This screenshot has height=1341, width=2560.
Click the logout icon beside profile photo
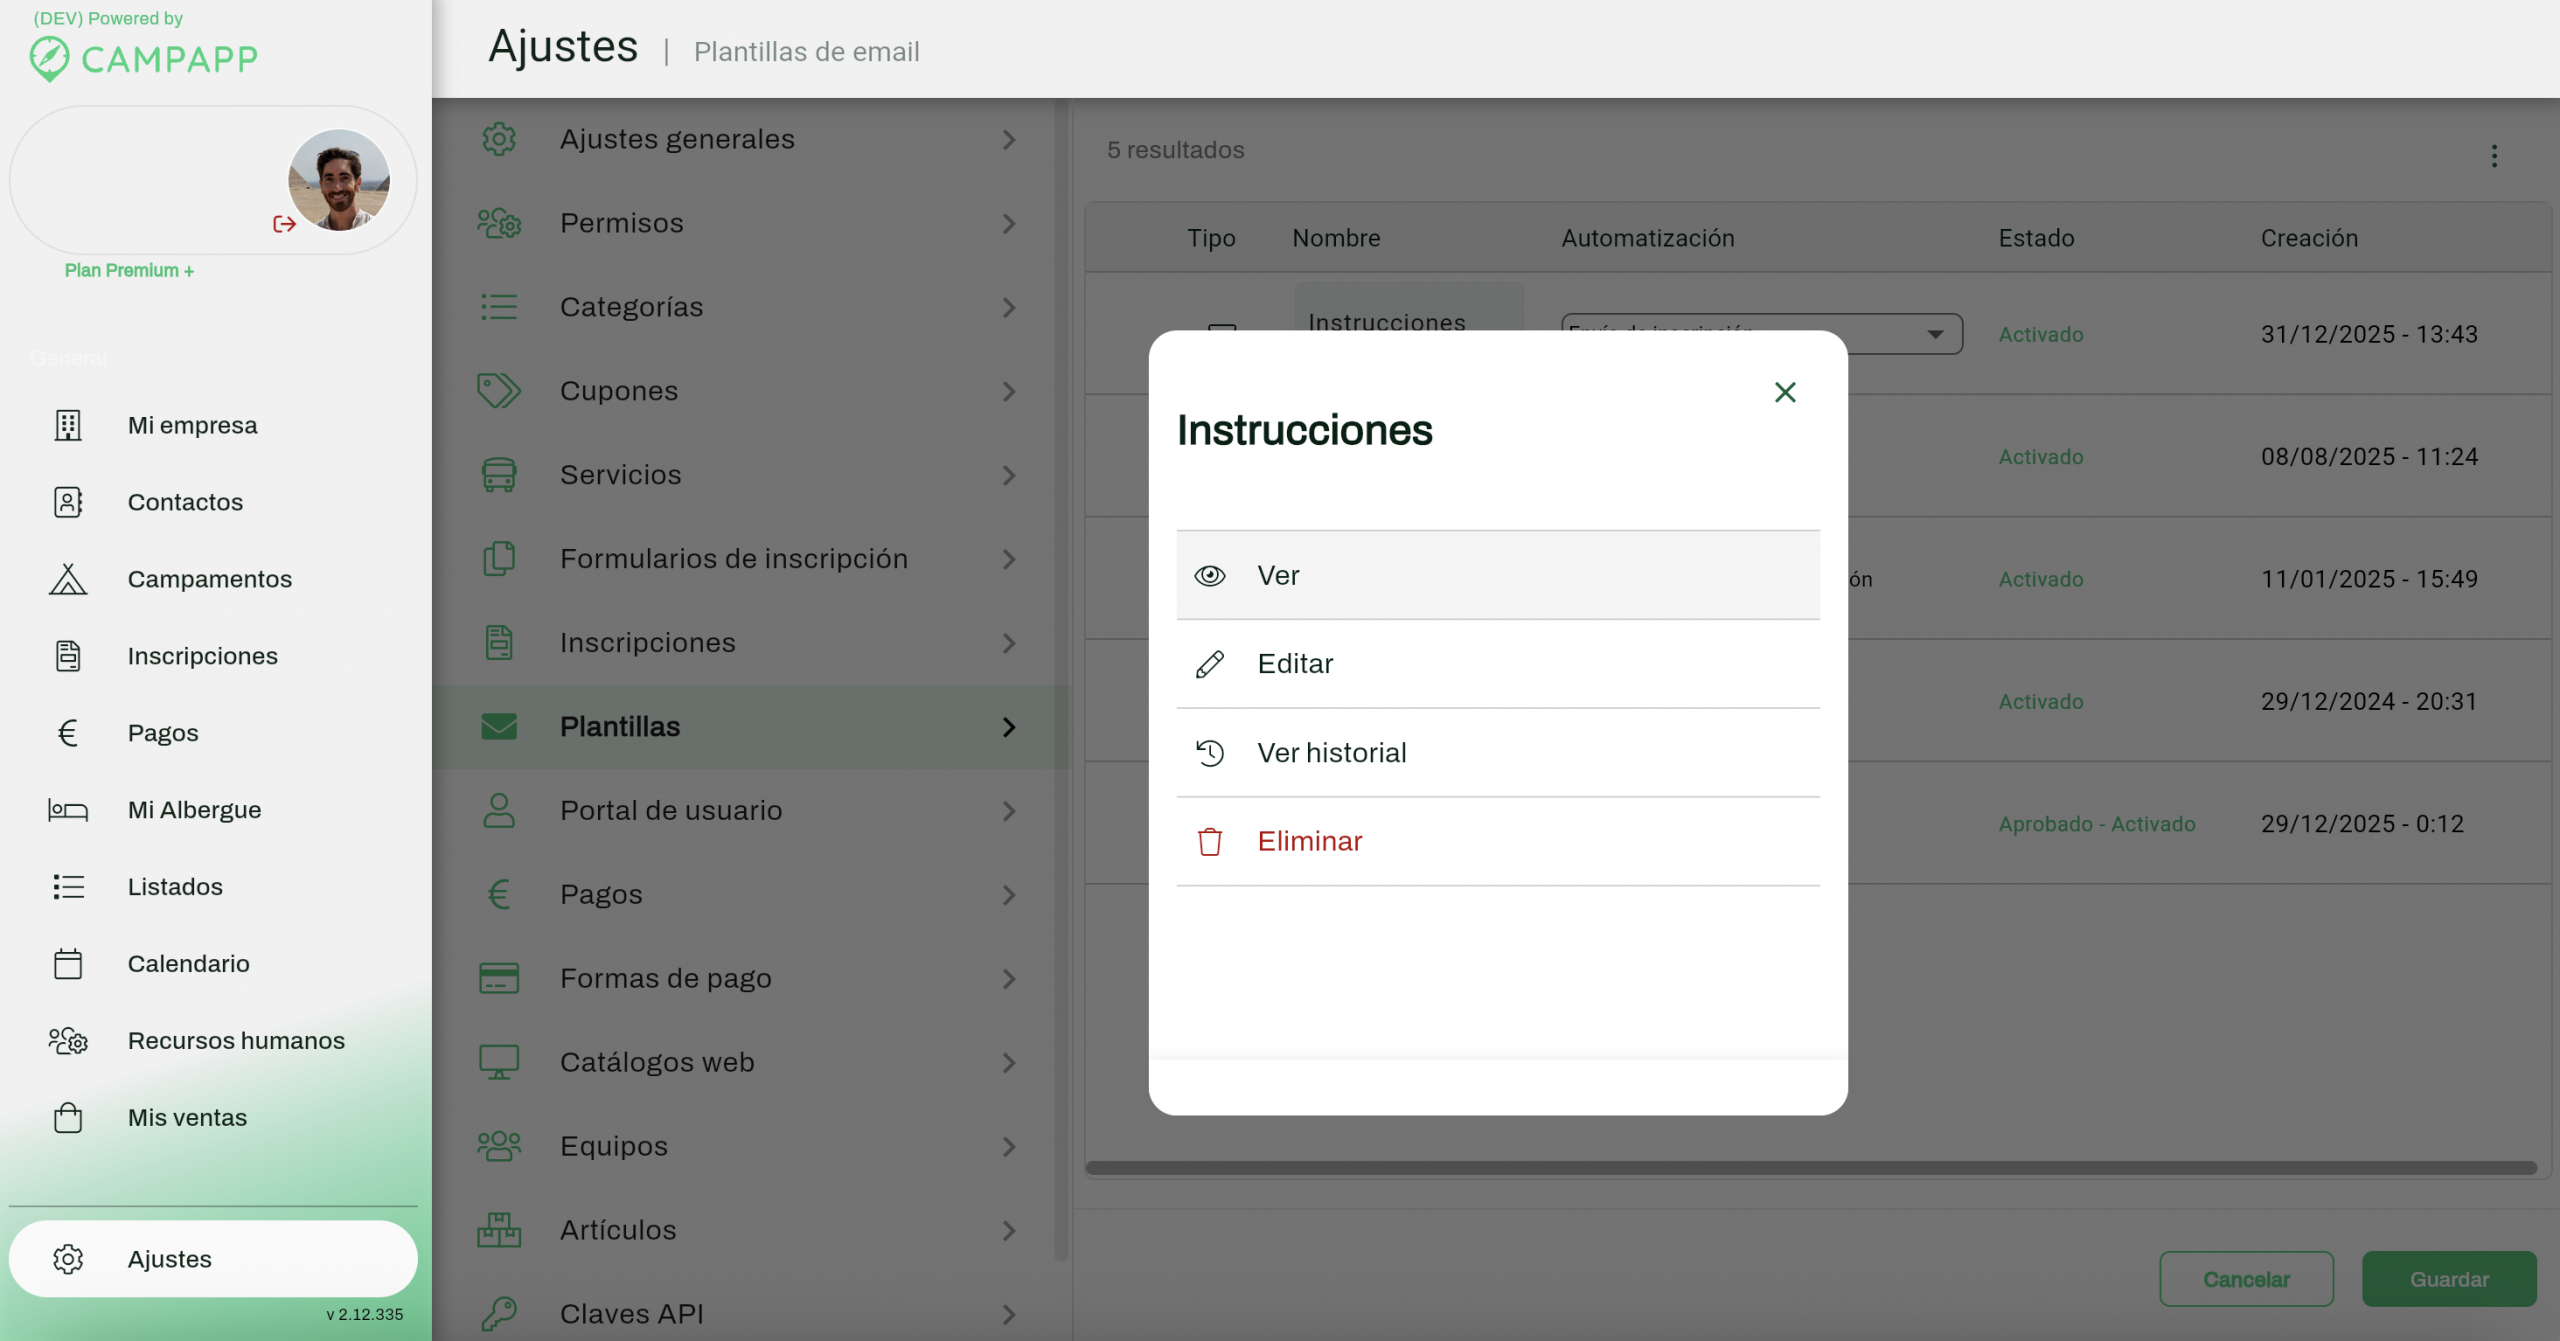284,224
